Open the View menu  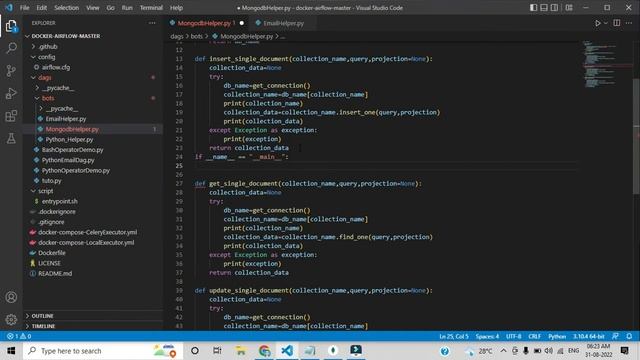click(93, 8)
